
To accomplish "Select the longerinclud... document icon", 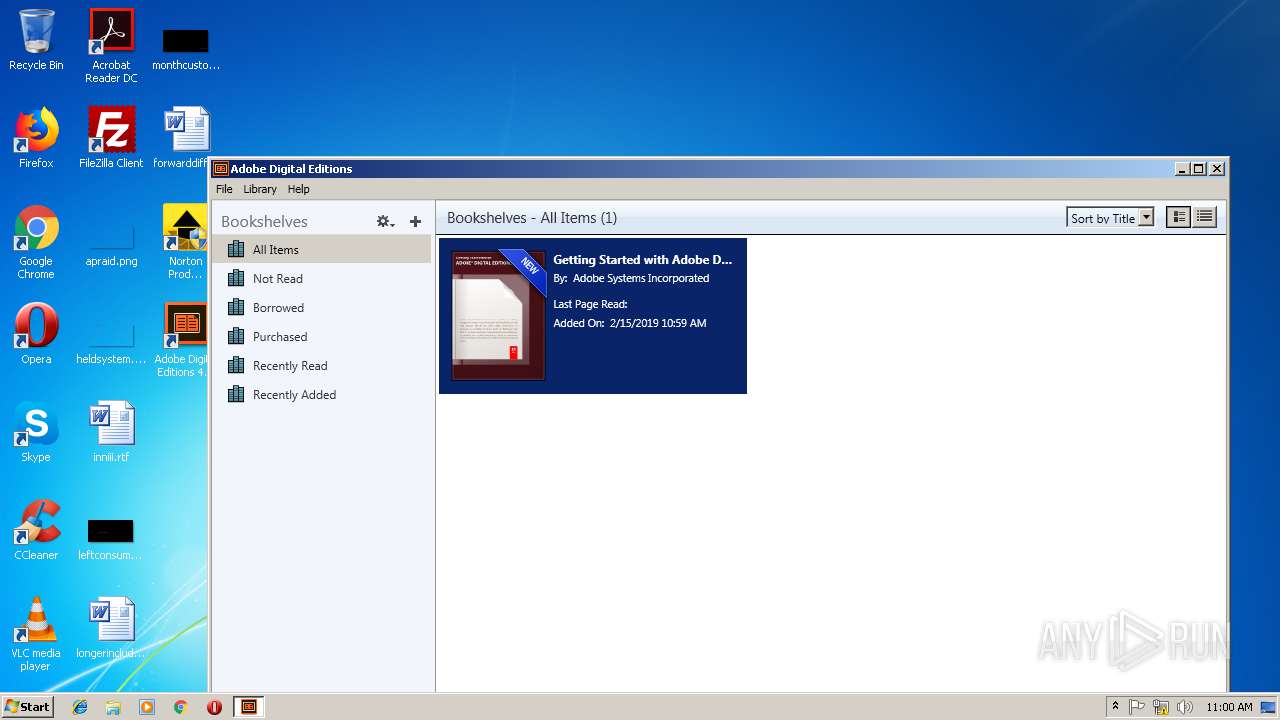I will 111,628.
